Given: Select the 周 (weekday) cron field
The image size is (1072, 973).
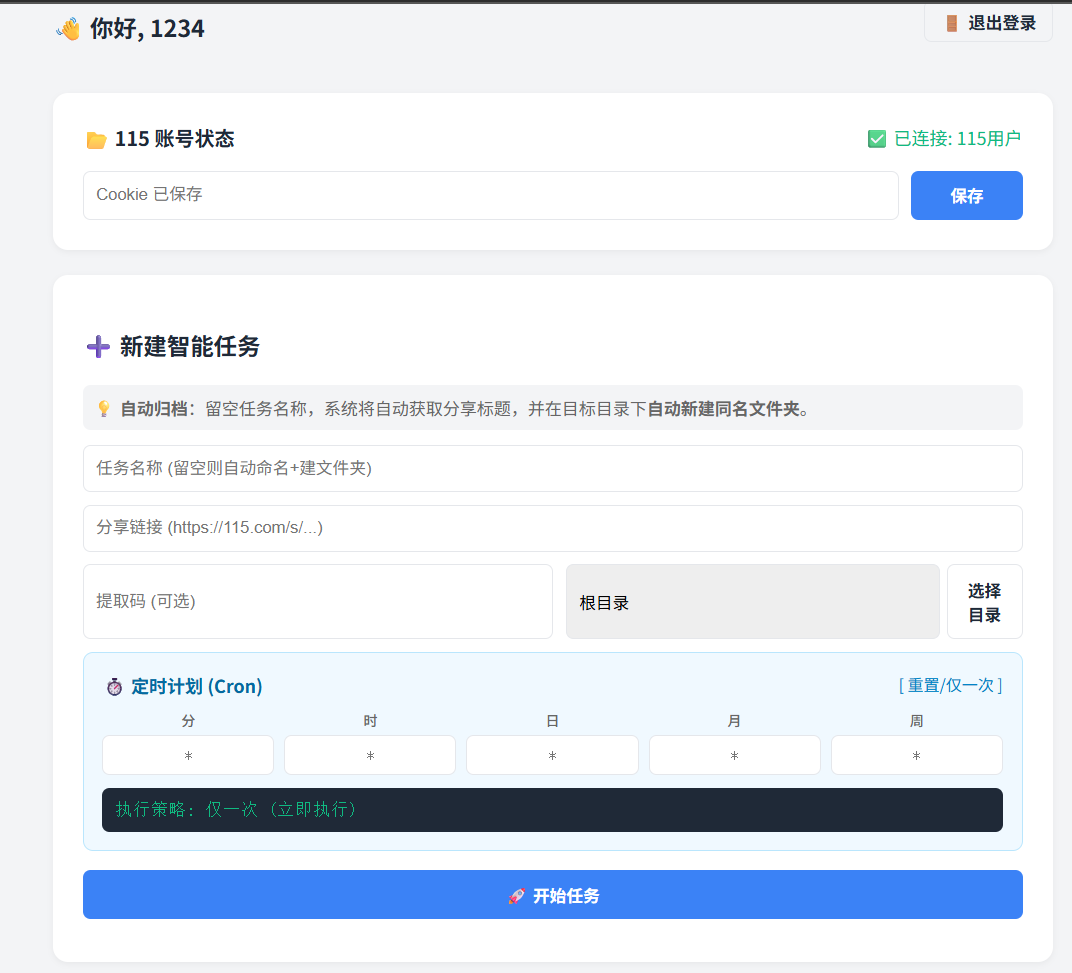Looking at the screenshot, I should pos(917,756).
